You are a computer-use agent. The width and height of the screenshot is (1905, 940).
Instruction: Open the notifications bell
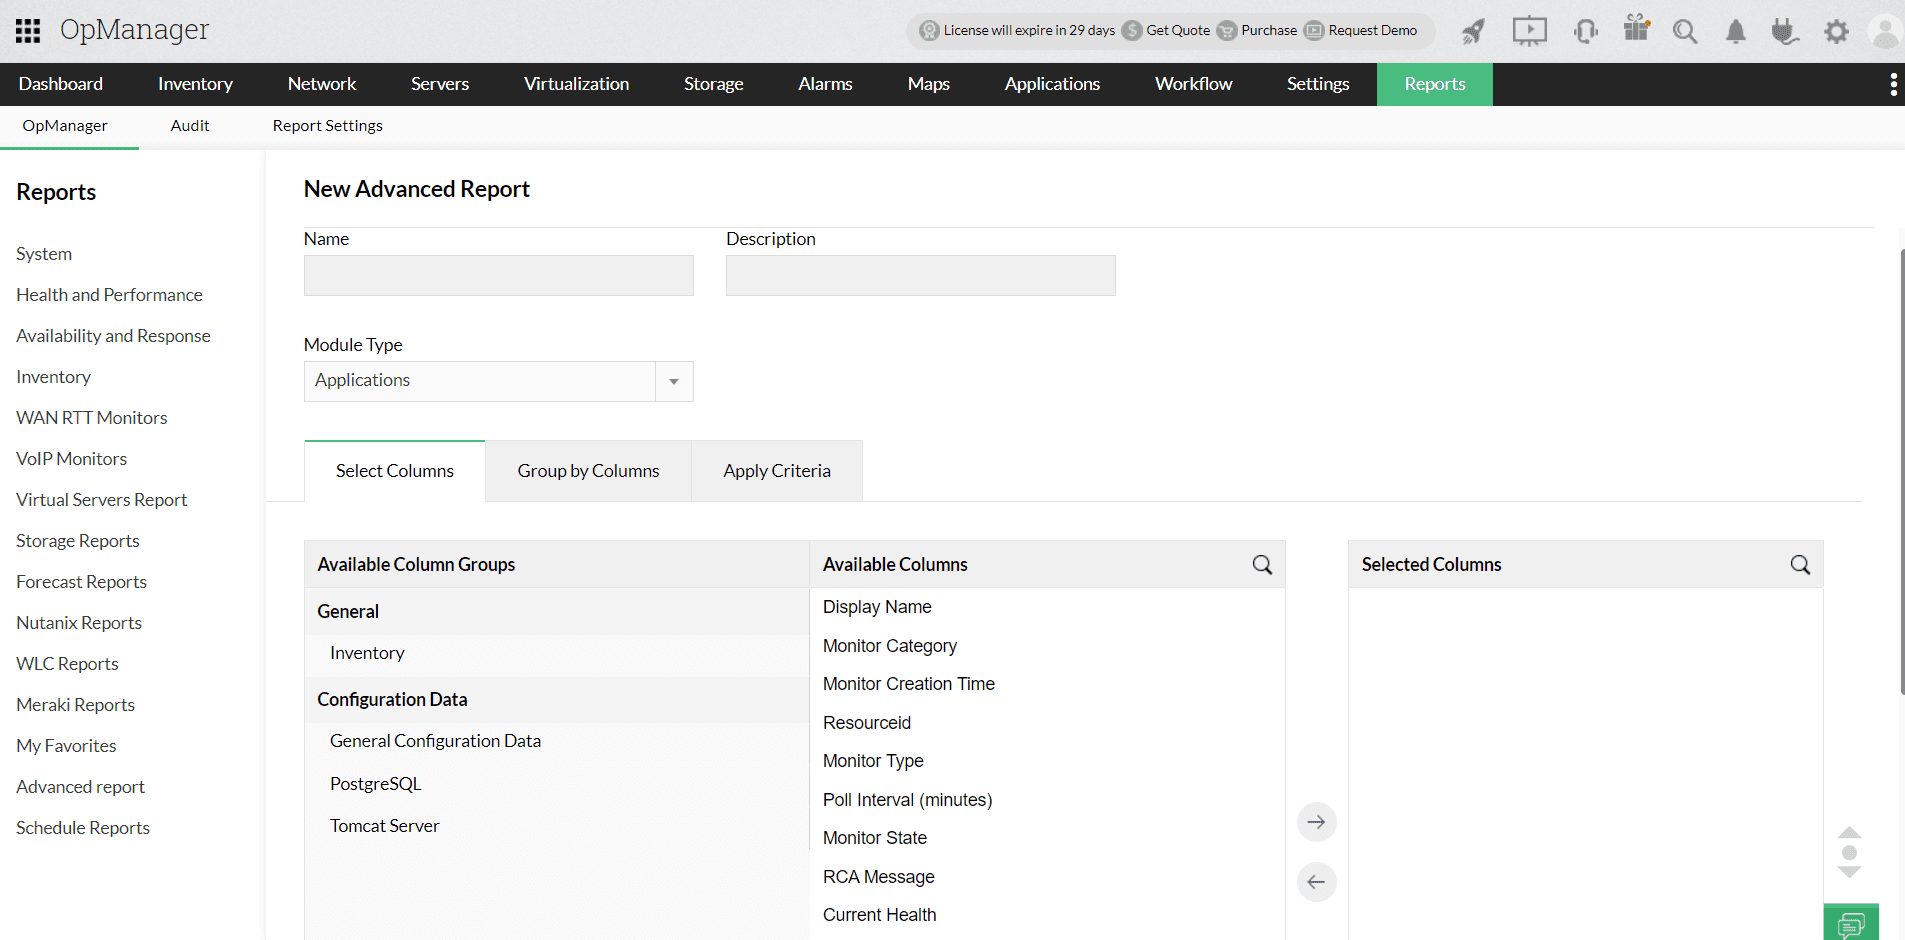(1735, 31)
